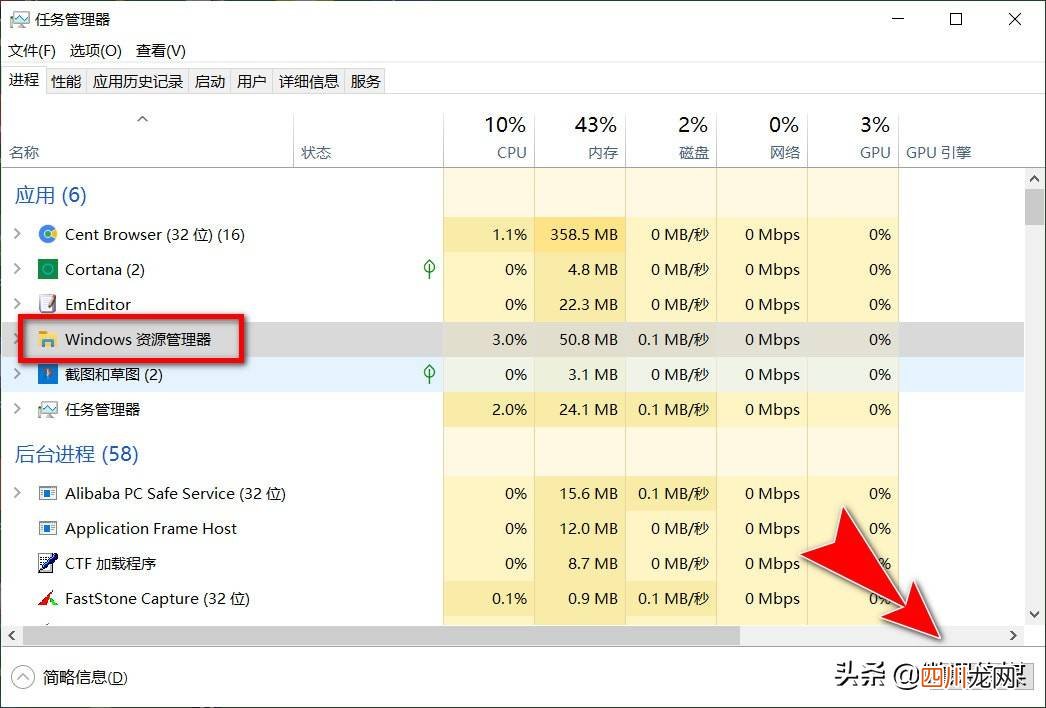
Task: Expand the Cent Browser process group
Action: click(x=17, y=234)
